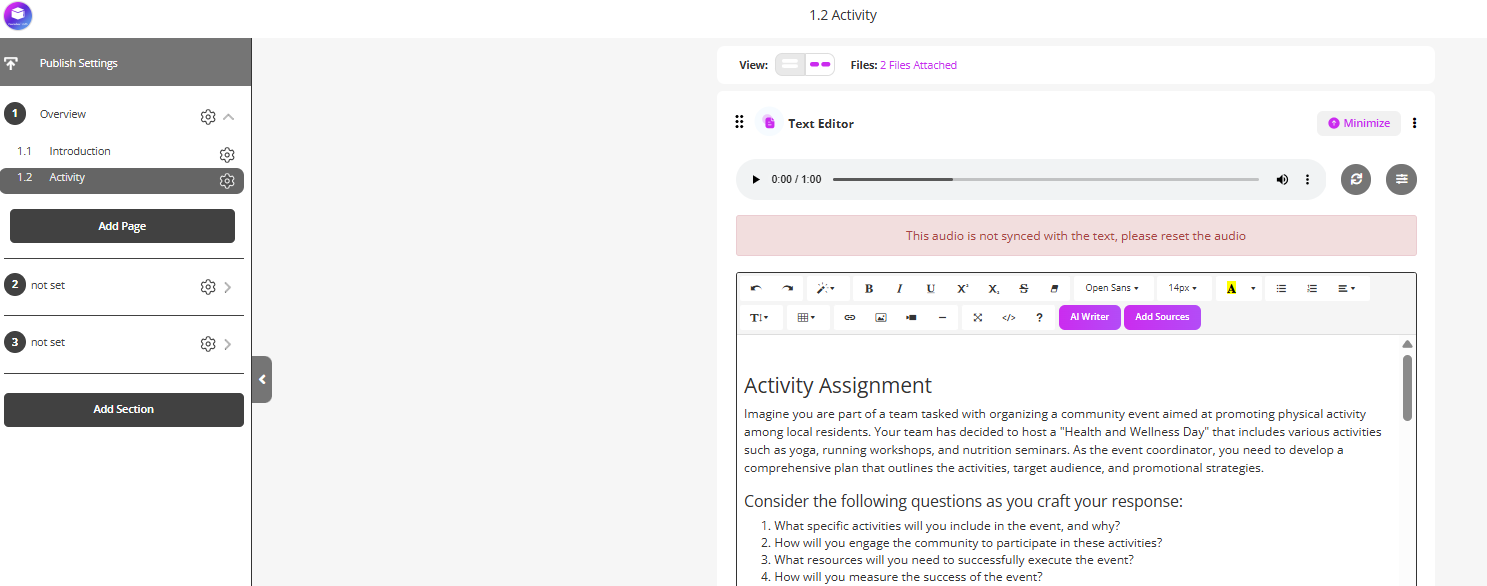Click the AI Writer button
This screenshot has width=1487, height=586.
(x=1090, y=317)
